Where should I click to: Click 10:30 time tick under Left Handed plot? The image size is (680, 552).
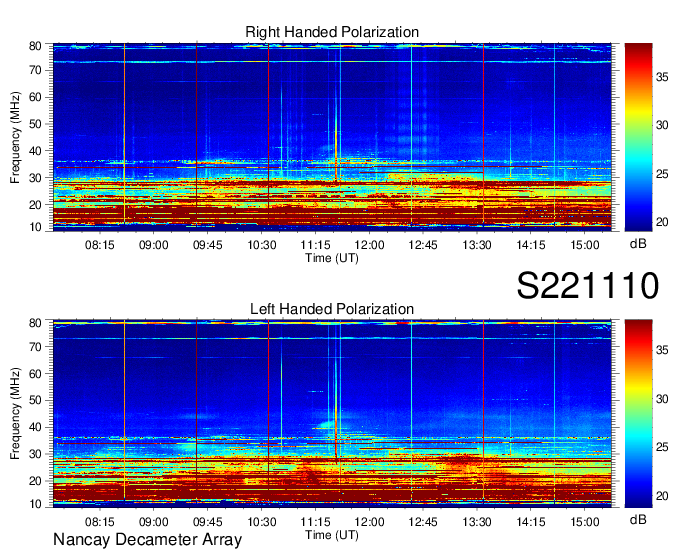coord(262,522)
